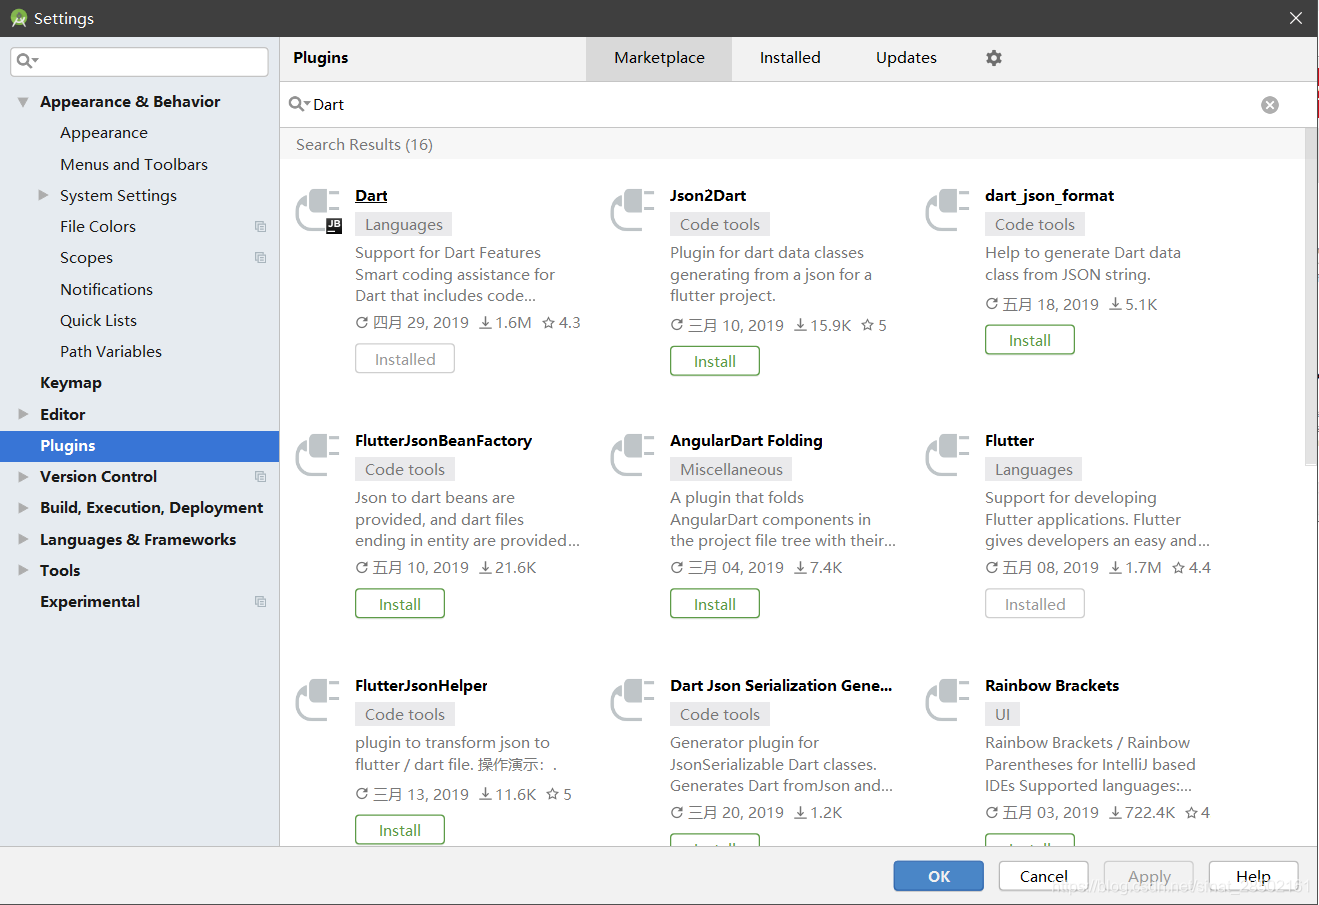The height and width of the screenshot is (905, 1319).
Task: Open search options magnifier in plugin search
Action: [299, 104]
